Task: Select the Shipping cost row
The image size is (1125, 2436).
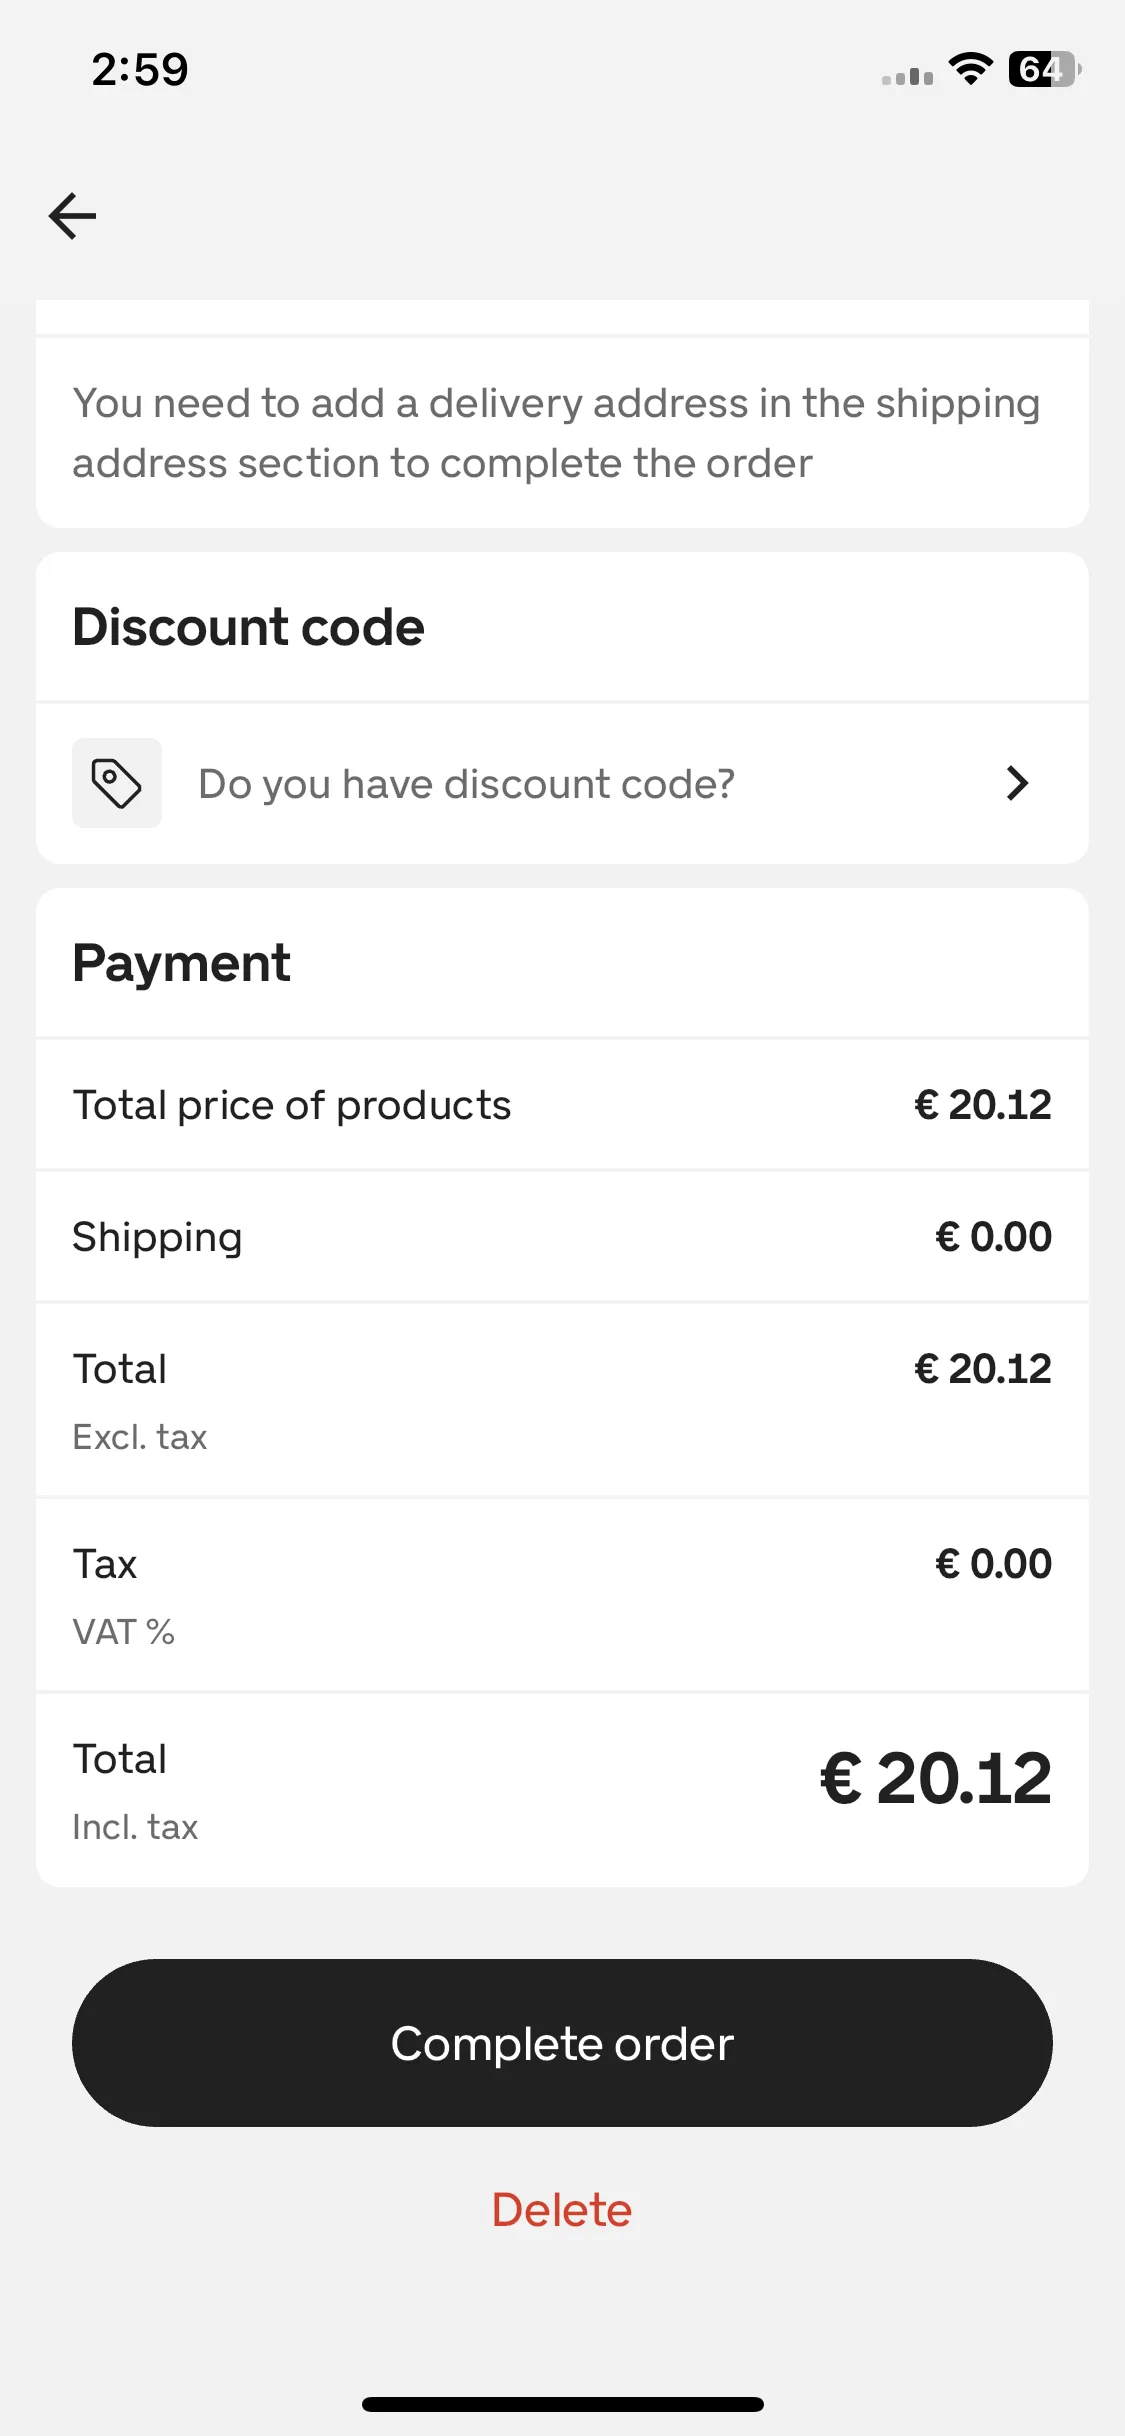Action: point(562,1237)
